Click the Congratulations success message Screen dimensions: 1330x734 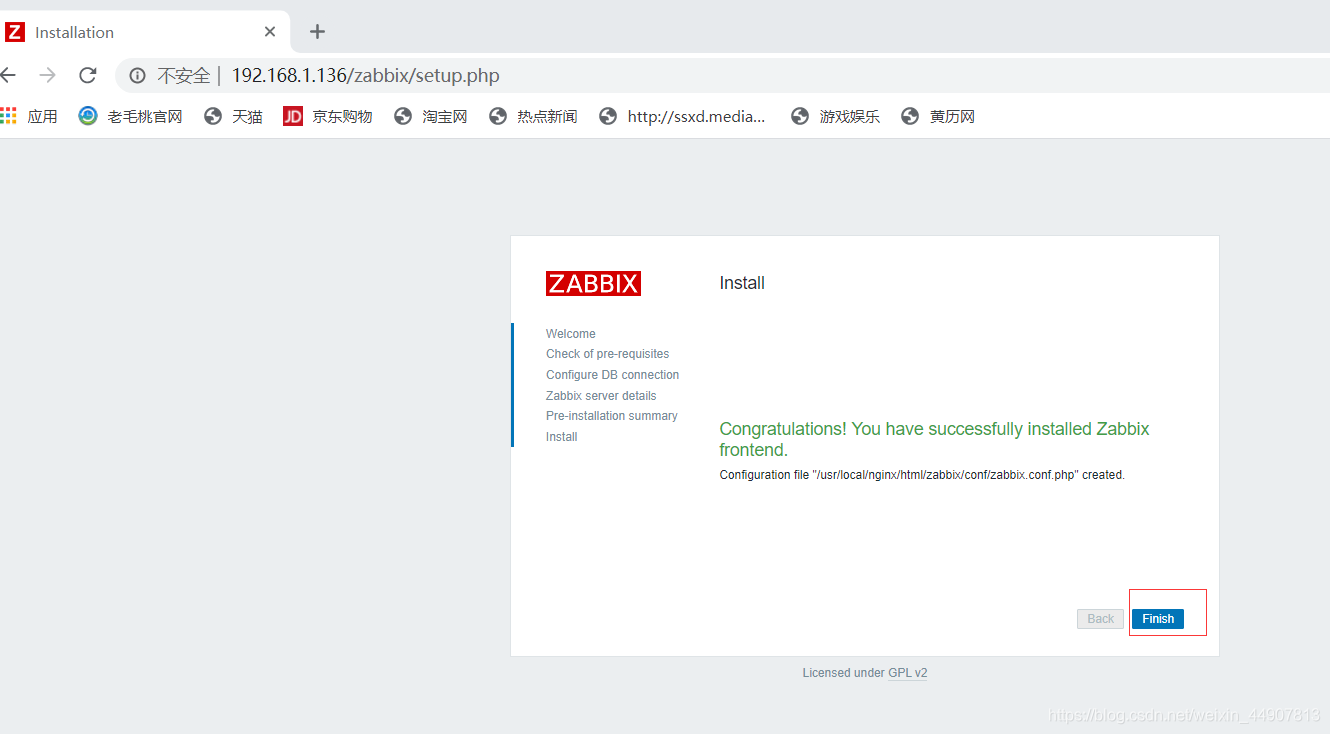coord(934,439)
